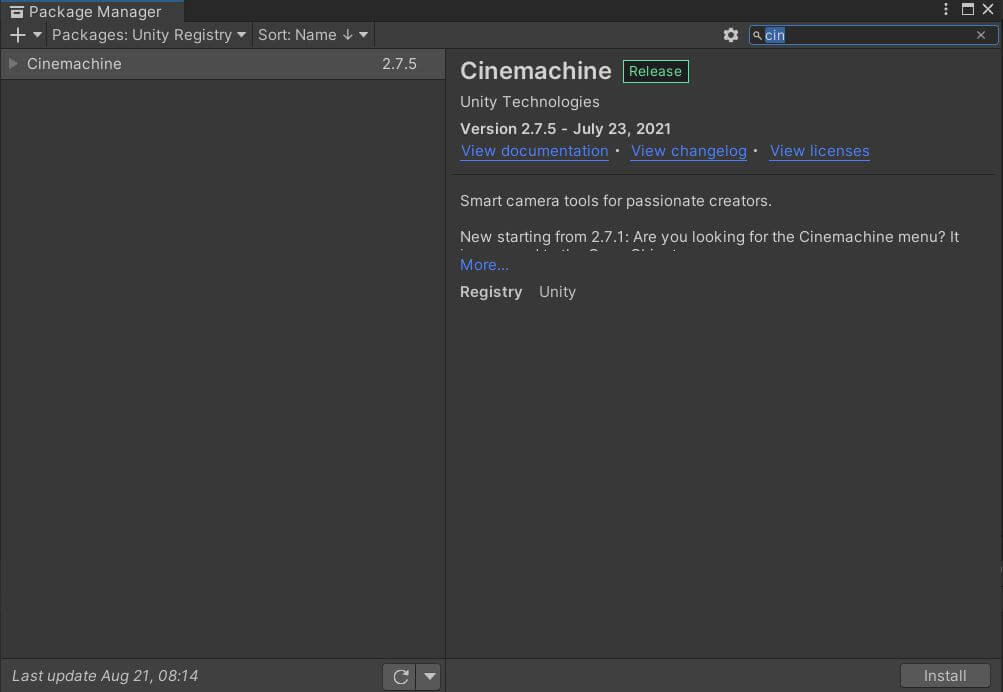Open the View changelog link

point(688,151)
